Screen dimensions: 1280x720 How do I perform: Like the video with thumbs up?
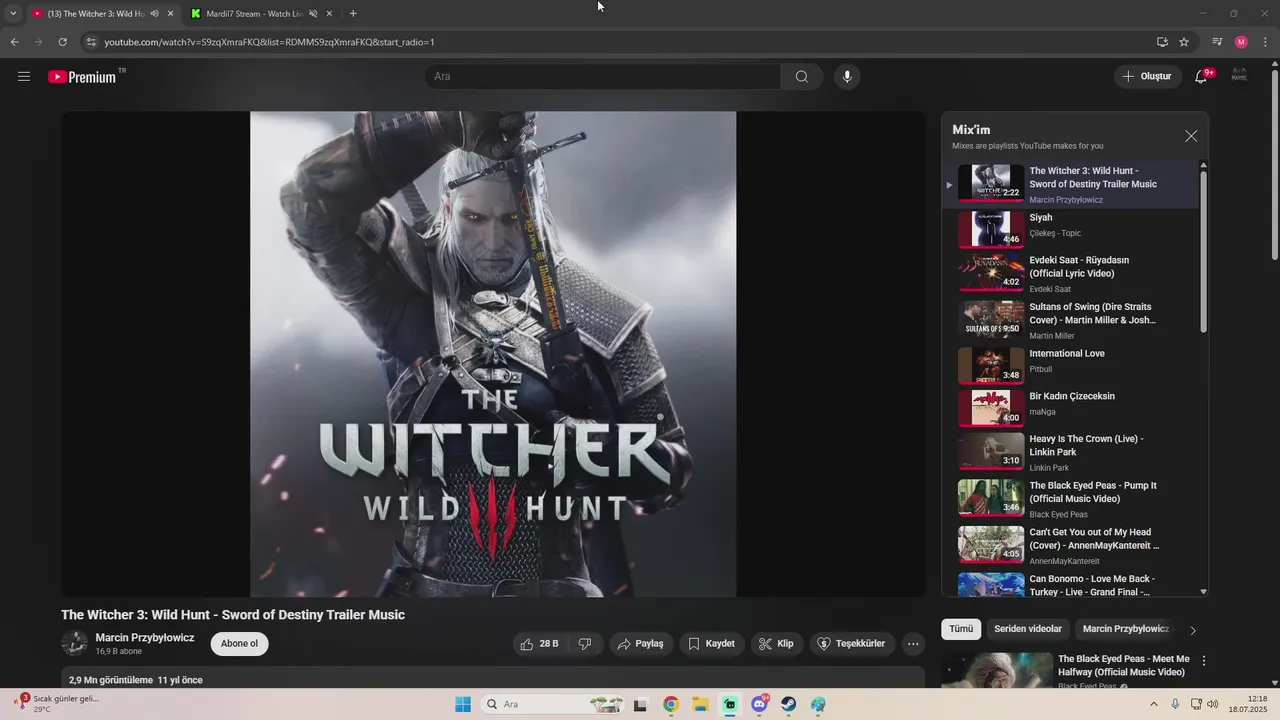point(539,644)
